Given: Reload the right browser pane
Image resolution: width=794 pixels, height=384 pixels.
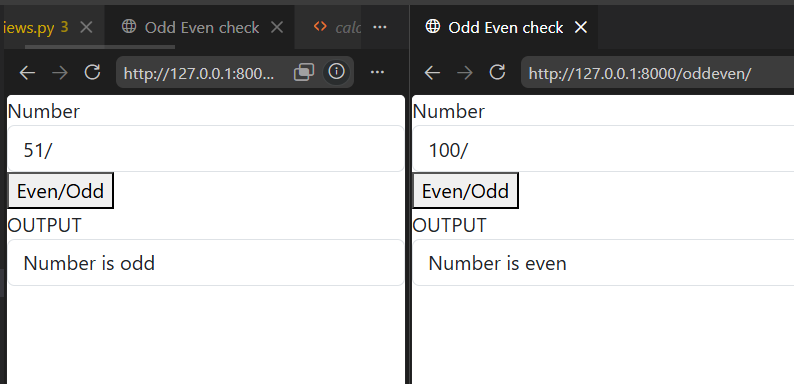Looking at the screenshot, I should [x=497, y=72].
